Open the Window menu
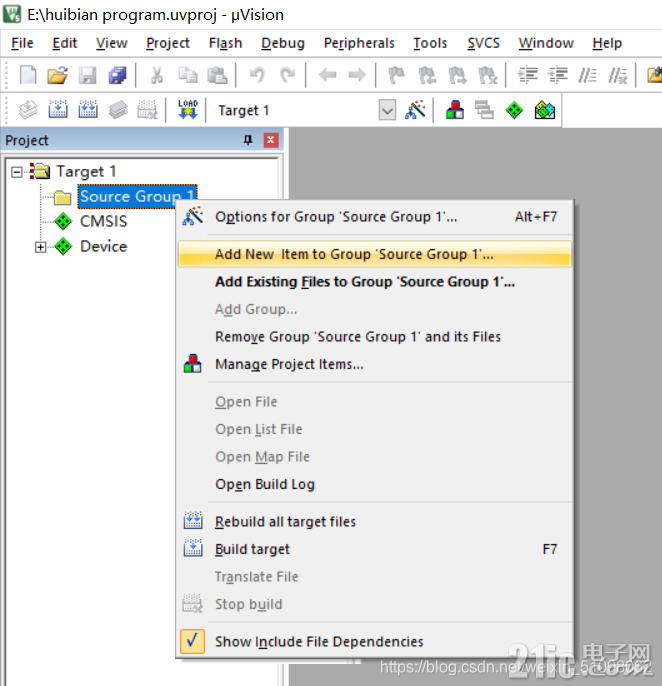Viewport: 662px width, 686px height. pos(546,43)
